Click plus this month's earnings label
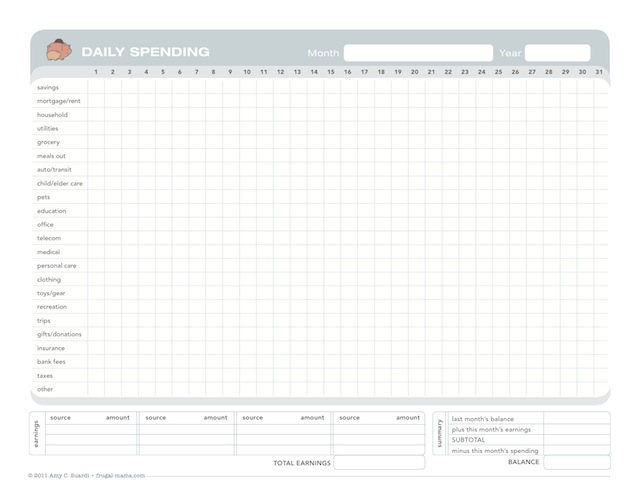This screenshot has height=494, width=640. [x=491, y=429]
